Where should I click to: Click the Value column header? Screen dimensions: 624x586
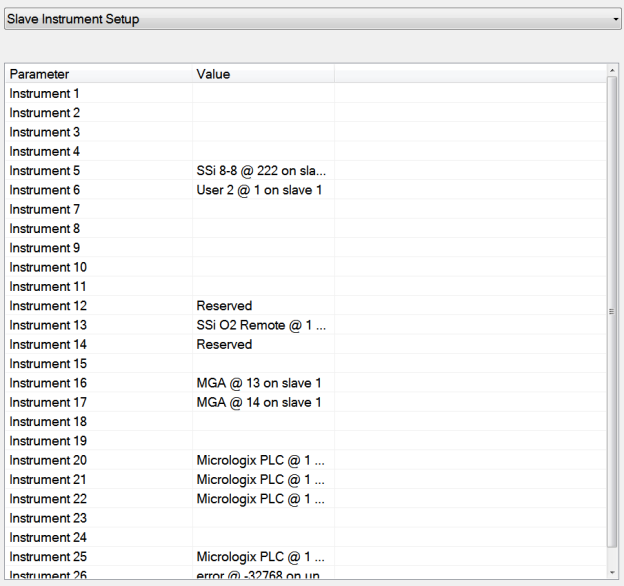click(263, 74)
